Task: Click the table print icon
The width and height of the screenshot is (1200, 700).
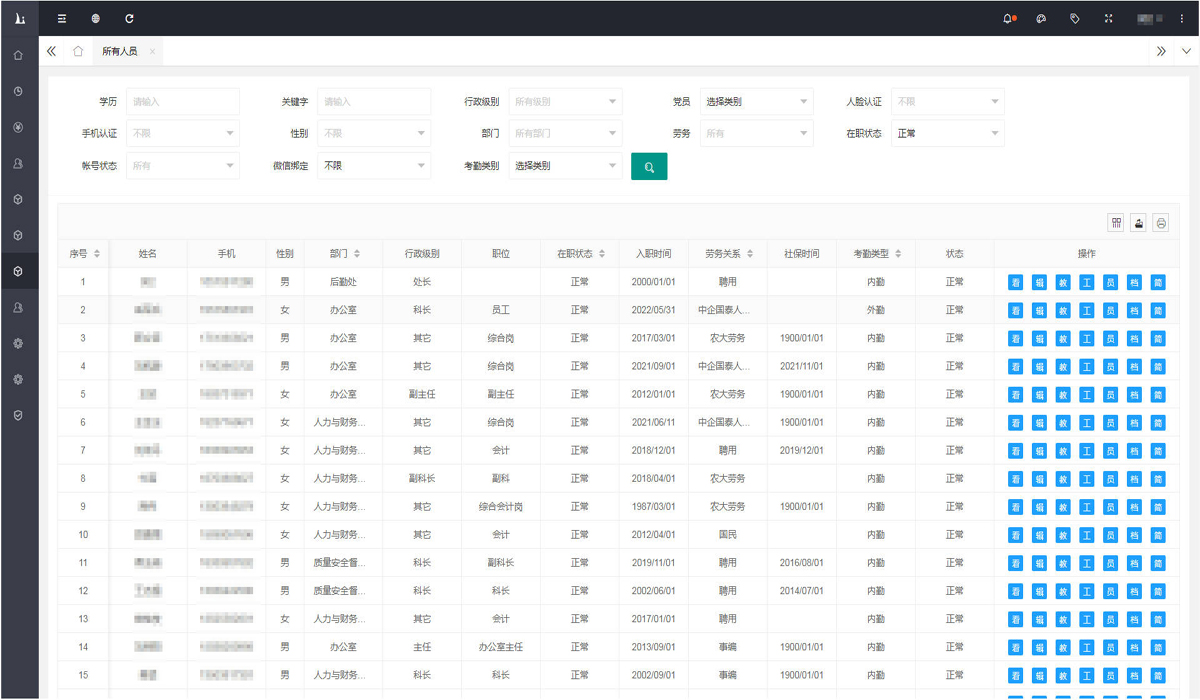Action: click(x=1161, y=223)
